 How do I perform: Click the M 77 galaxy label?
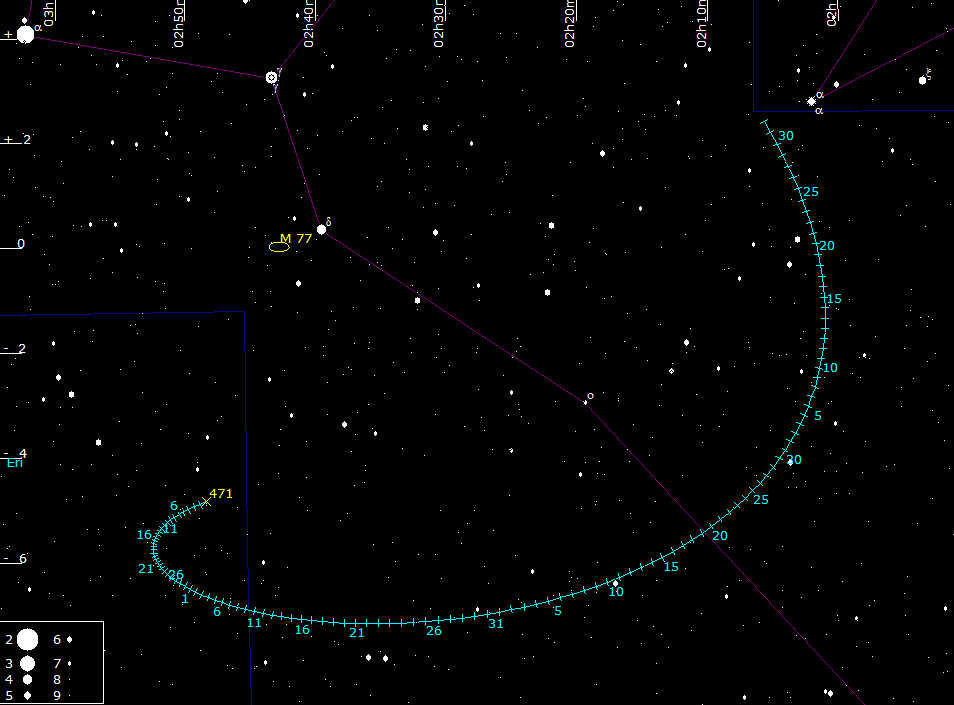(x=296, y=238)
